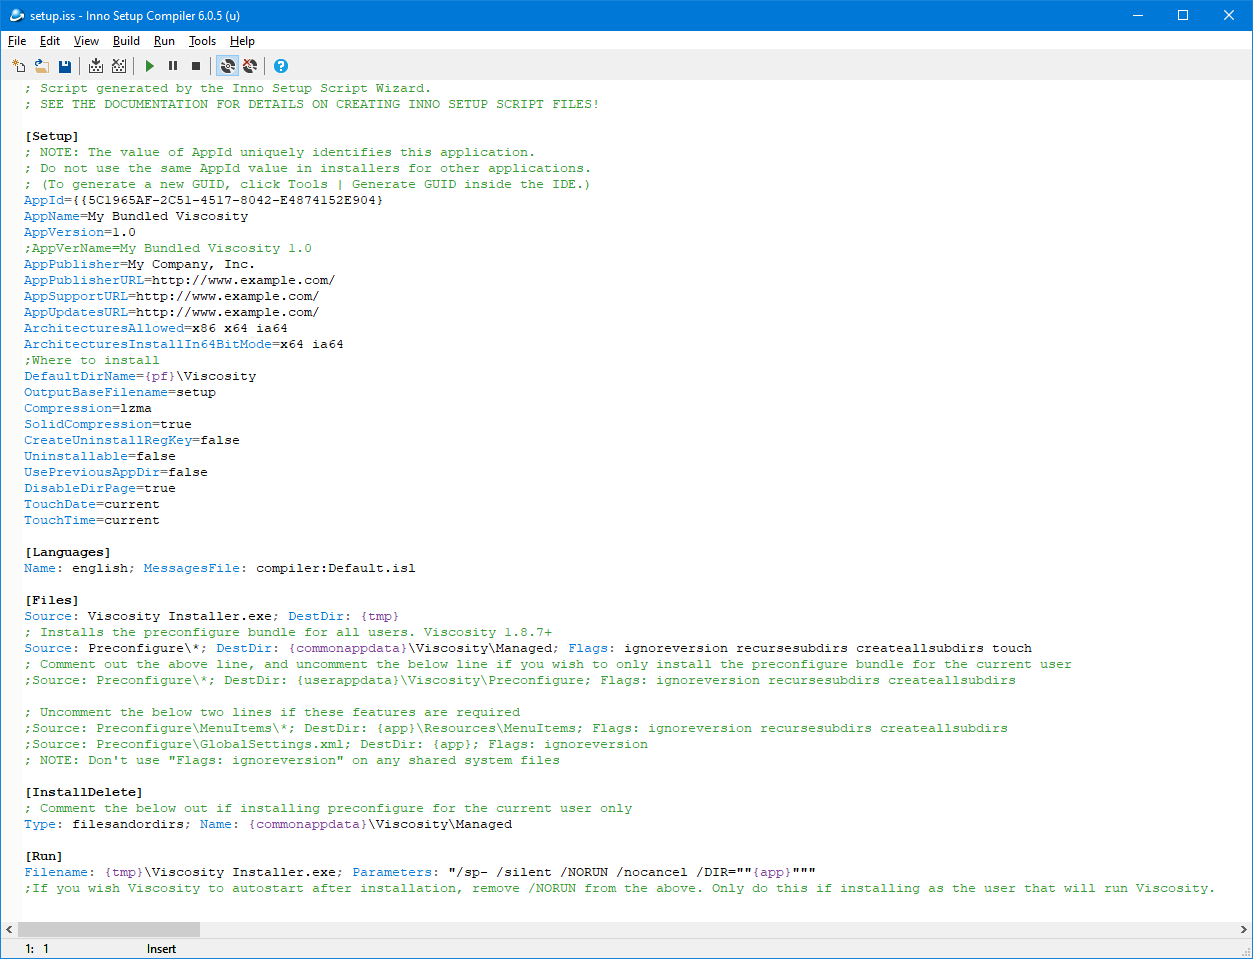
Task: Create a new script with the New icon
Action: tap(18, 66)
